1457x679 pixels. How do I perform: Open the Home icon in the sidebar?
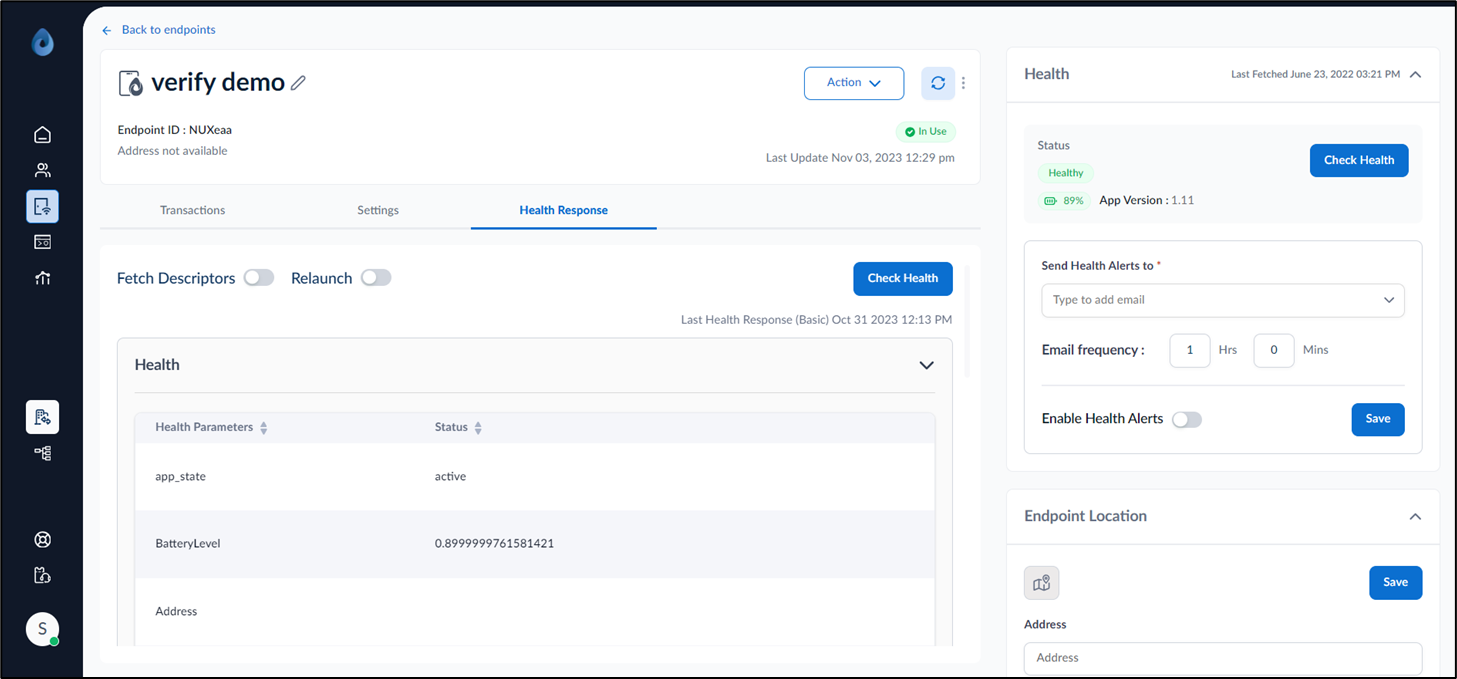(42, 135)
